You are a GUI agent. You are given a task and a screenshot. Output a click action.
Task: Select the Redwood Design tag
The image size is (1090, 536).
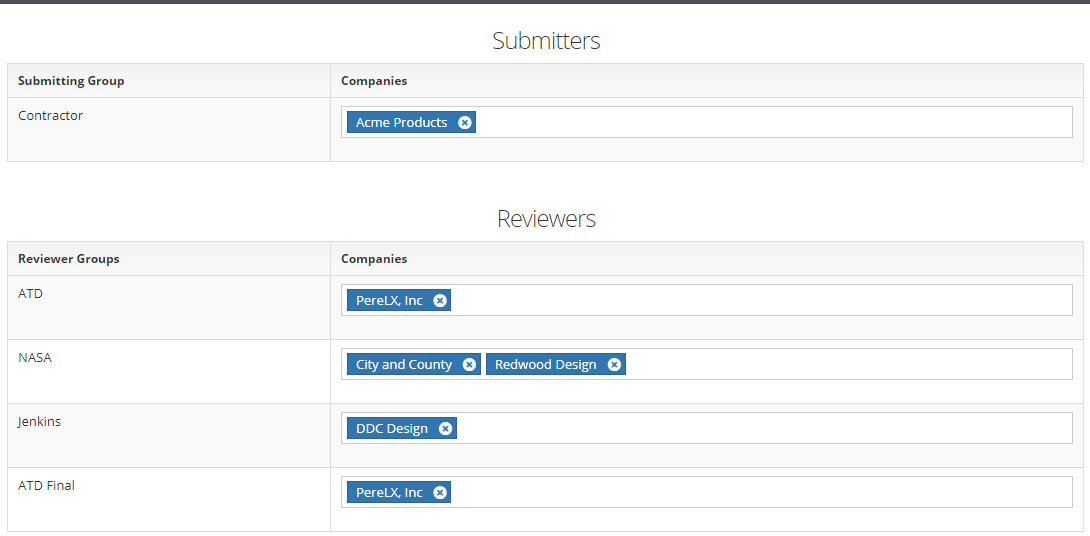pyautogui.click(x=546, y=364)
